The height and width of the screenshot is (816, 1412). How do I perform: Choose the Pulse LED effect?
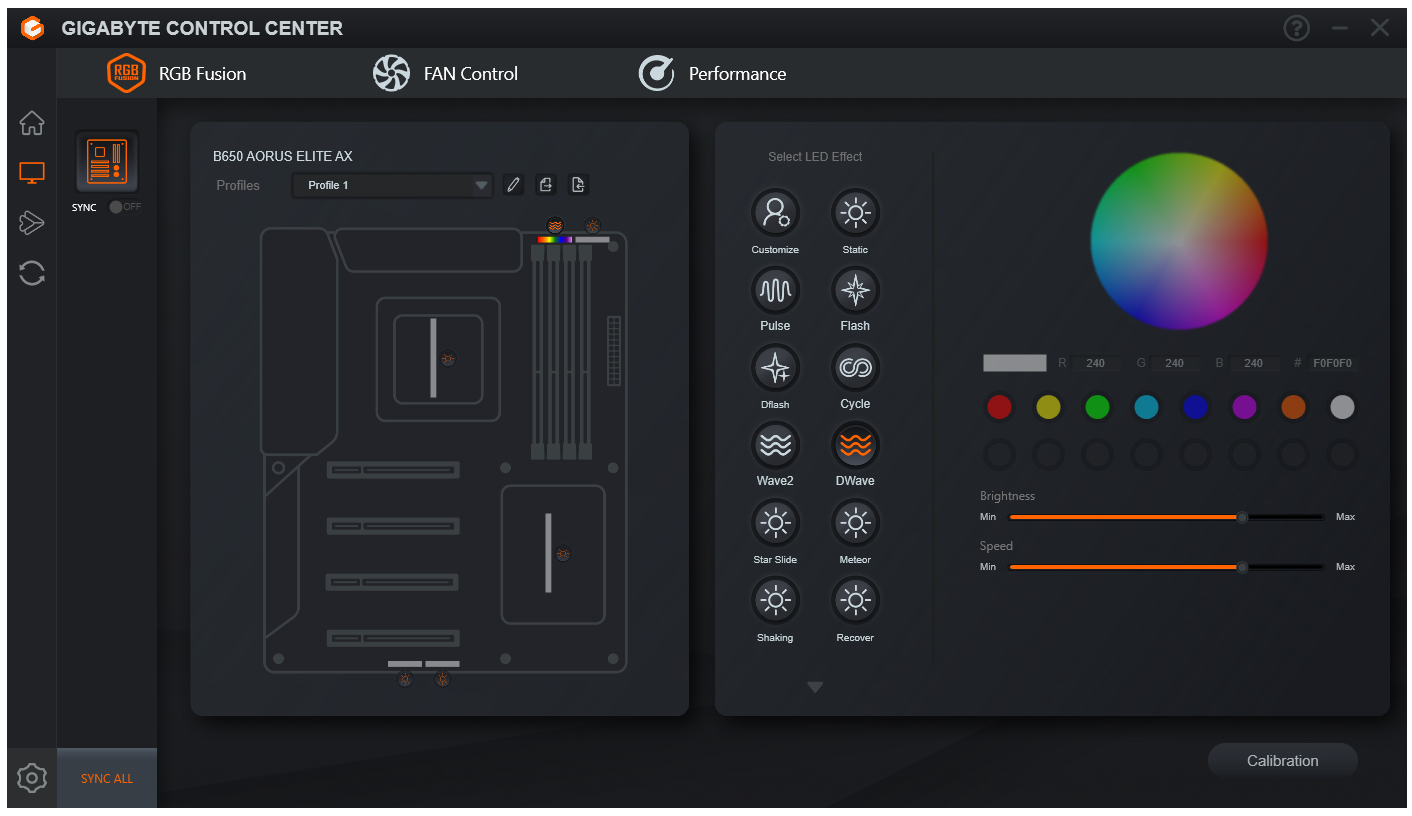tap(775, 290)
